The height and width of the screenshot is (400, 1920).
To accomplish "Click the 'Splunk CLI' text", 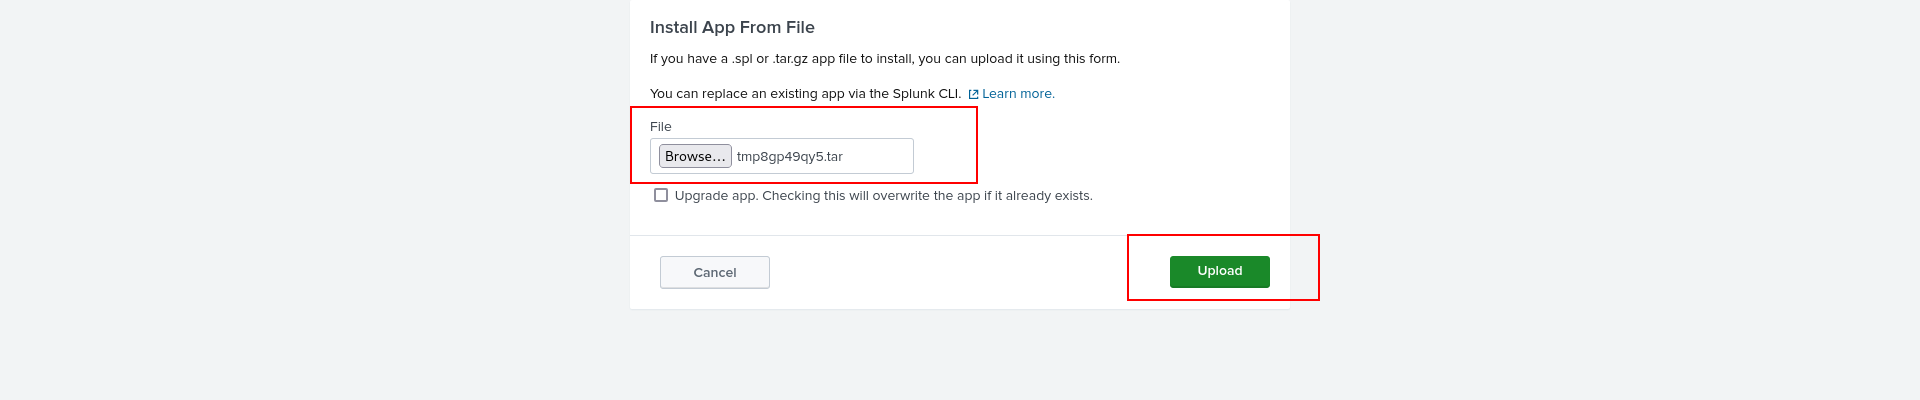I will click(926, 94).
